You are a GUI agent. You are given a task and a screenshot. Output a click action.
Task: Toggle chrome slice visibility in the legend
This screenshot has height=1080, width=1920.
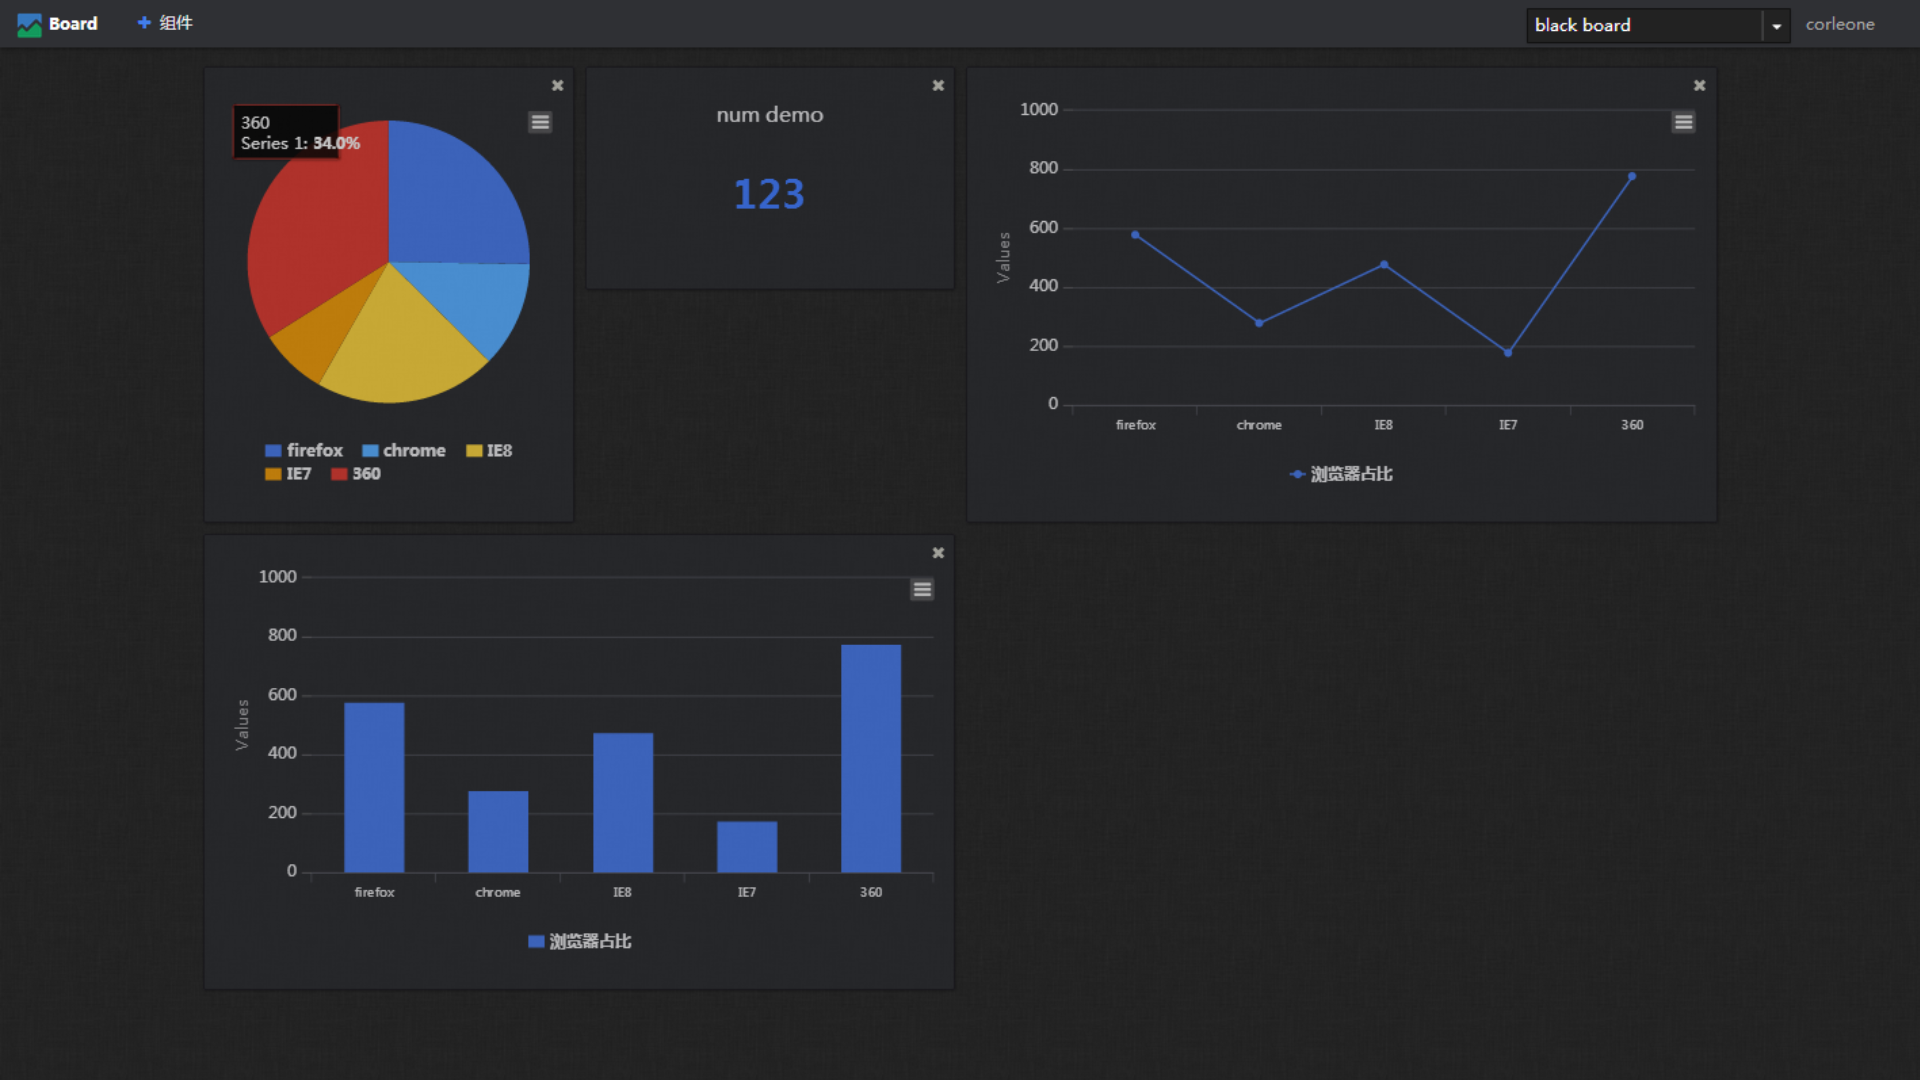[x=413, y=451]
